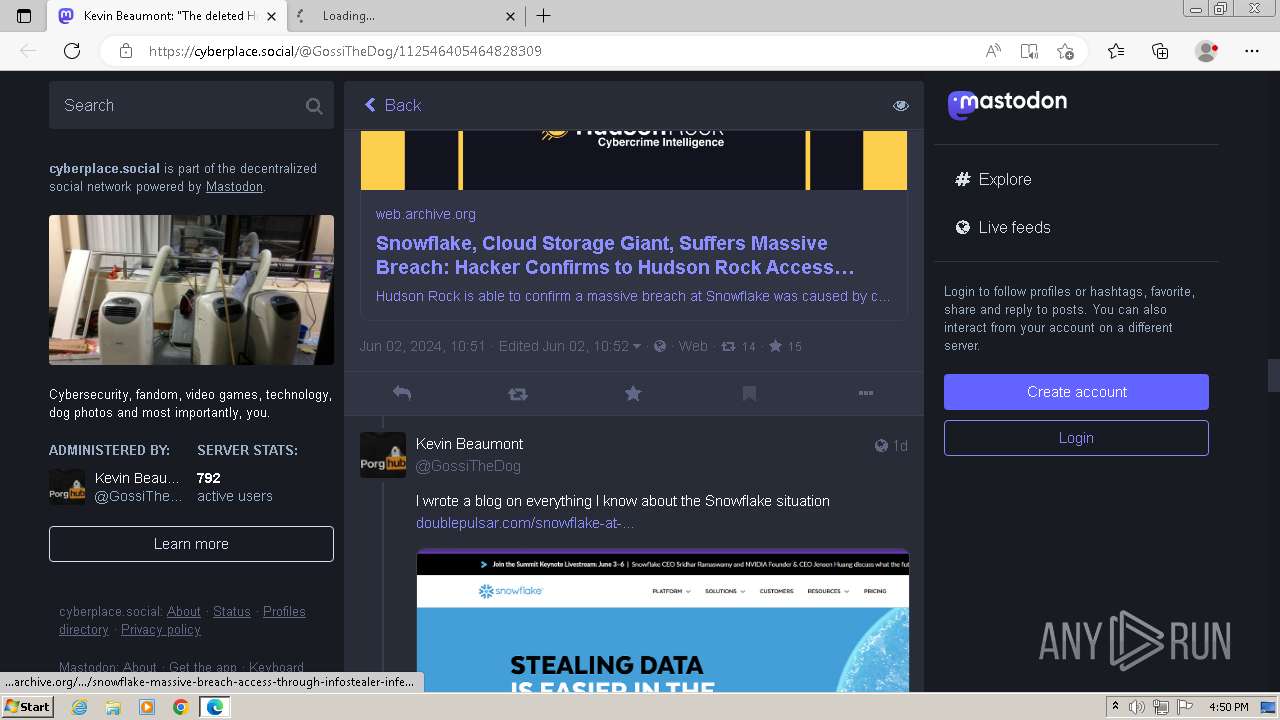Go Back using the Back link
Viewport: 1280px width, 720px height.
click(x=392, y=105)
